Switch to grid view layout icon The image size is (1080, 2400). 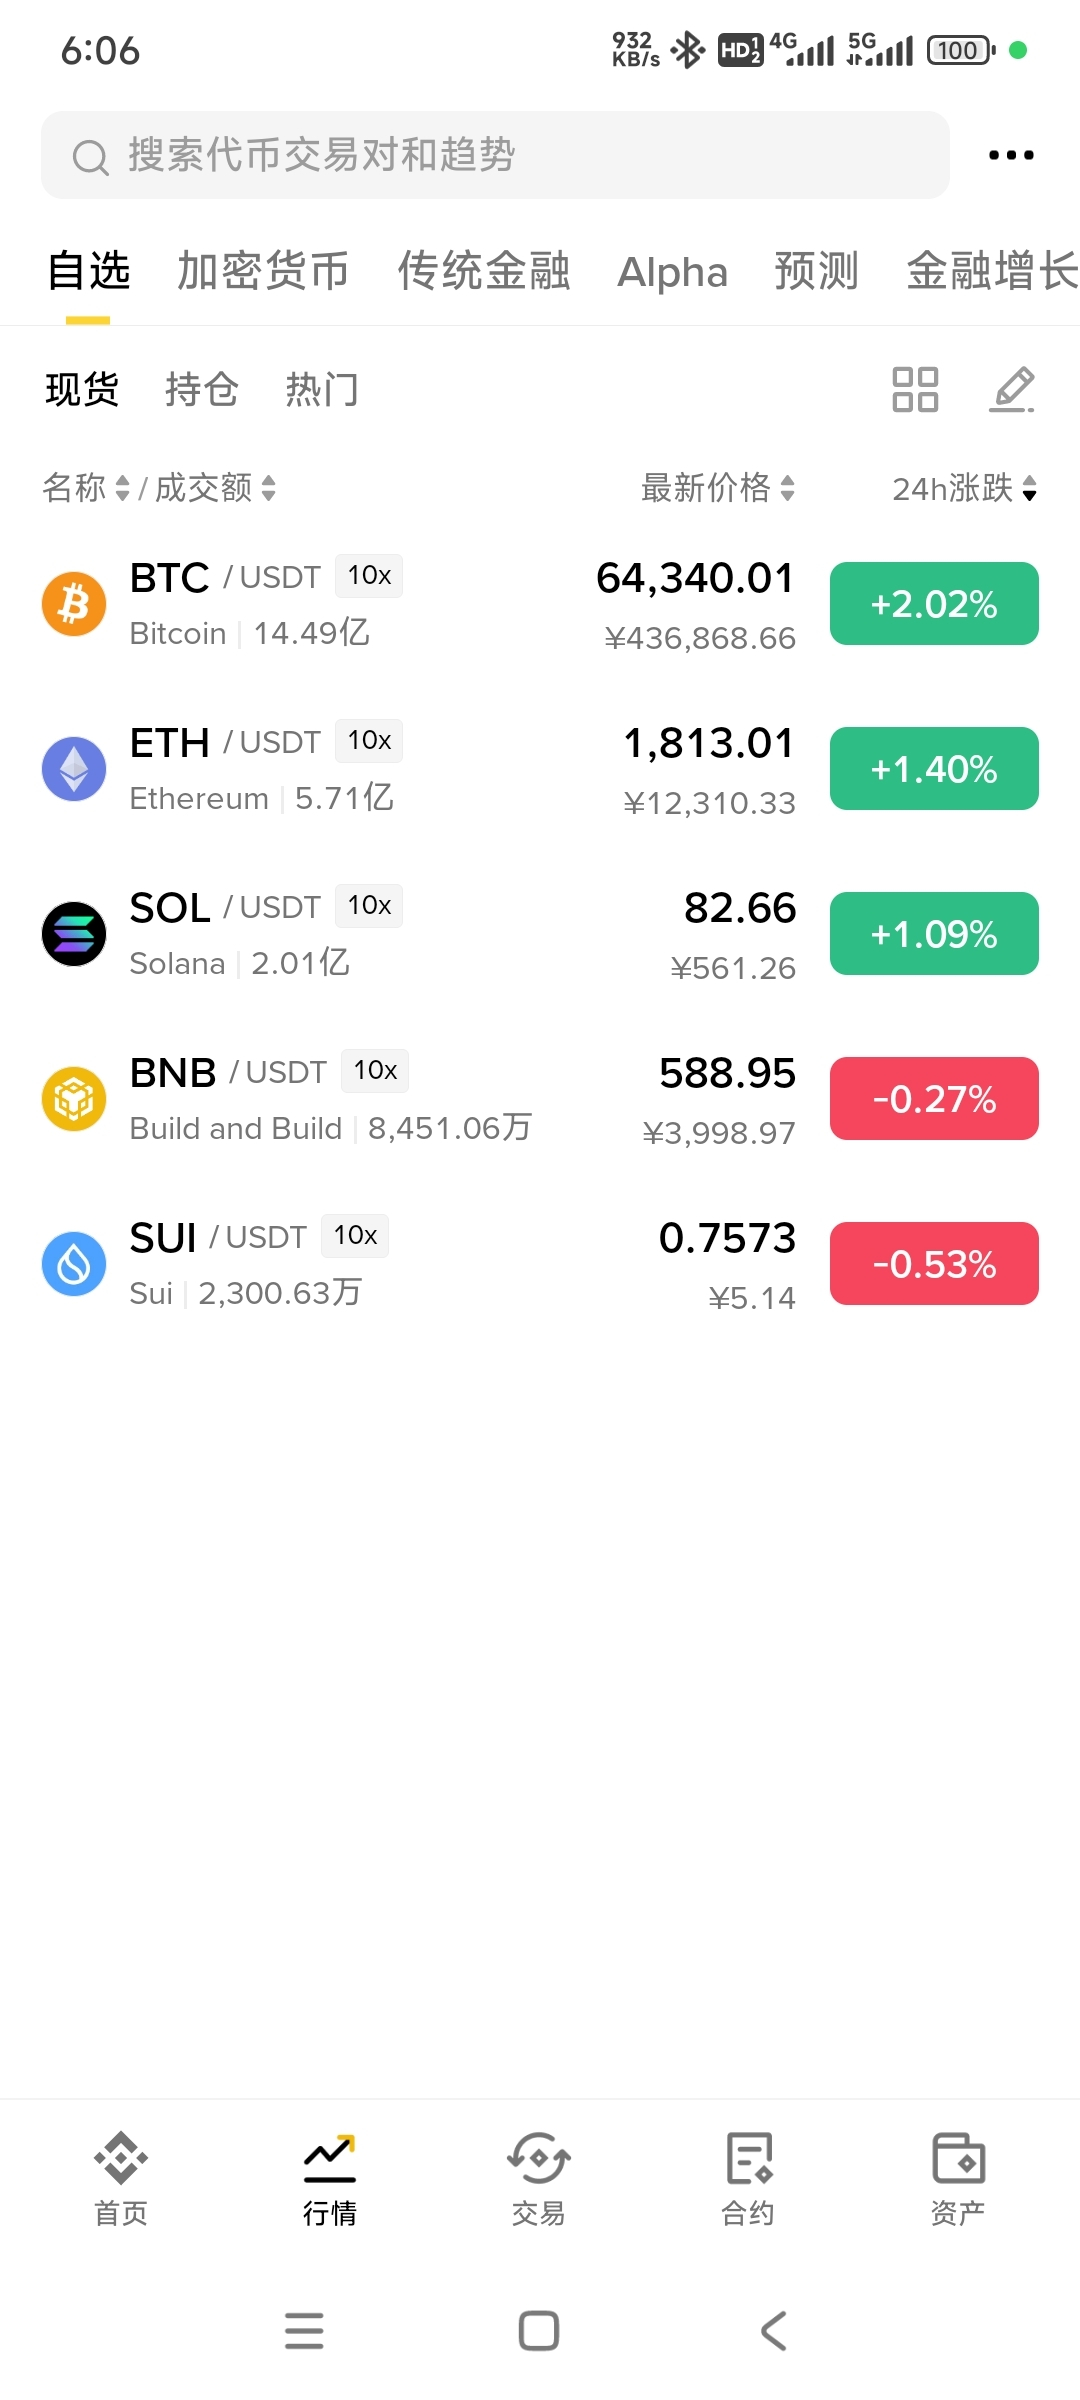[x=915, y=390]
